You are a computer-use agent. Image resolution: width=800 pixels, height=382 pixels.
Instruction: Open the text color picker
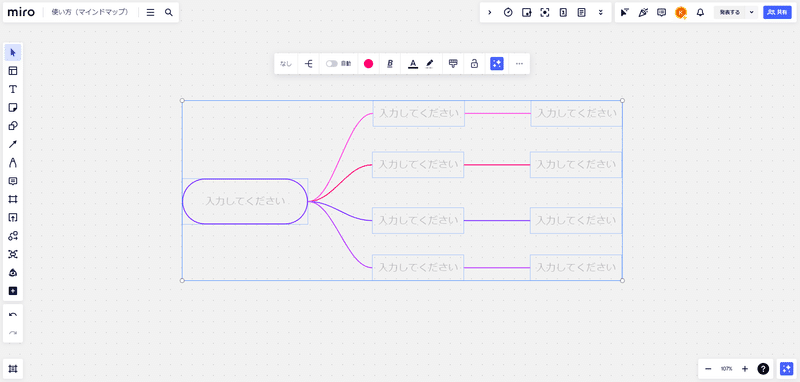tap(413, 64)
